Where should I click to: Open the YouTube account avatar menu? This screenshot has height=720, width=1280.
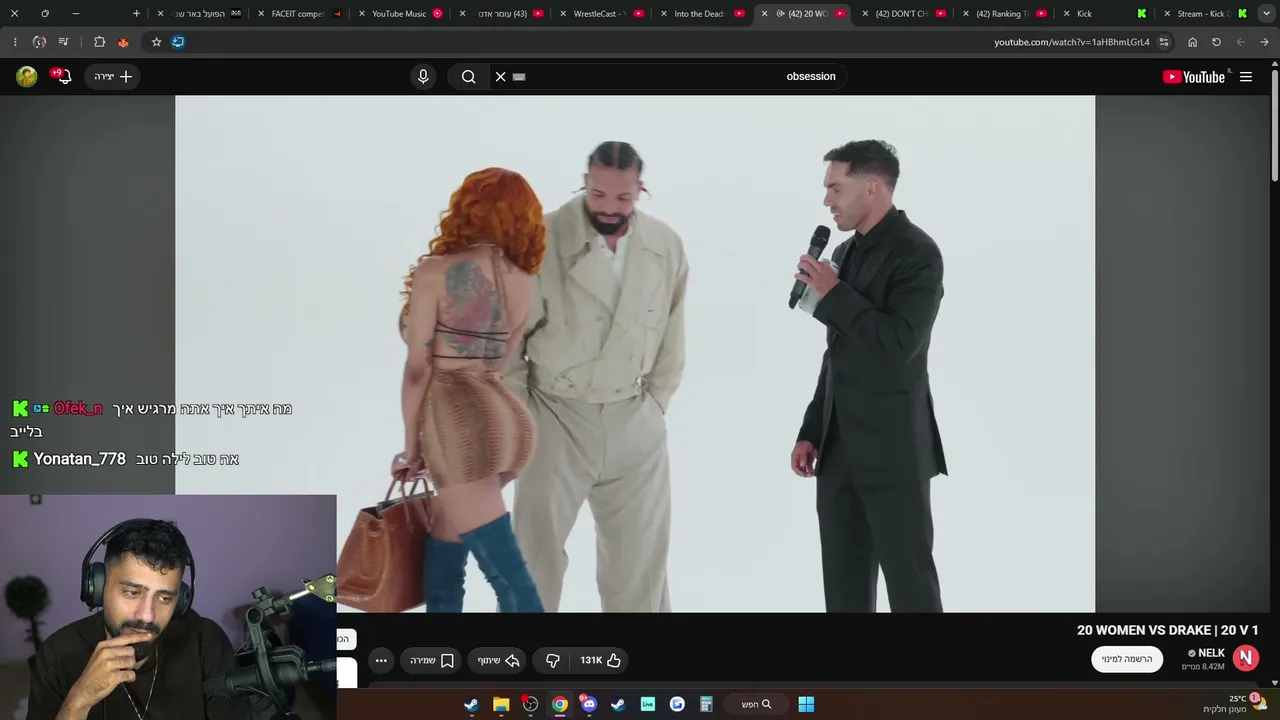coord(27,77)
